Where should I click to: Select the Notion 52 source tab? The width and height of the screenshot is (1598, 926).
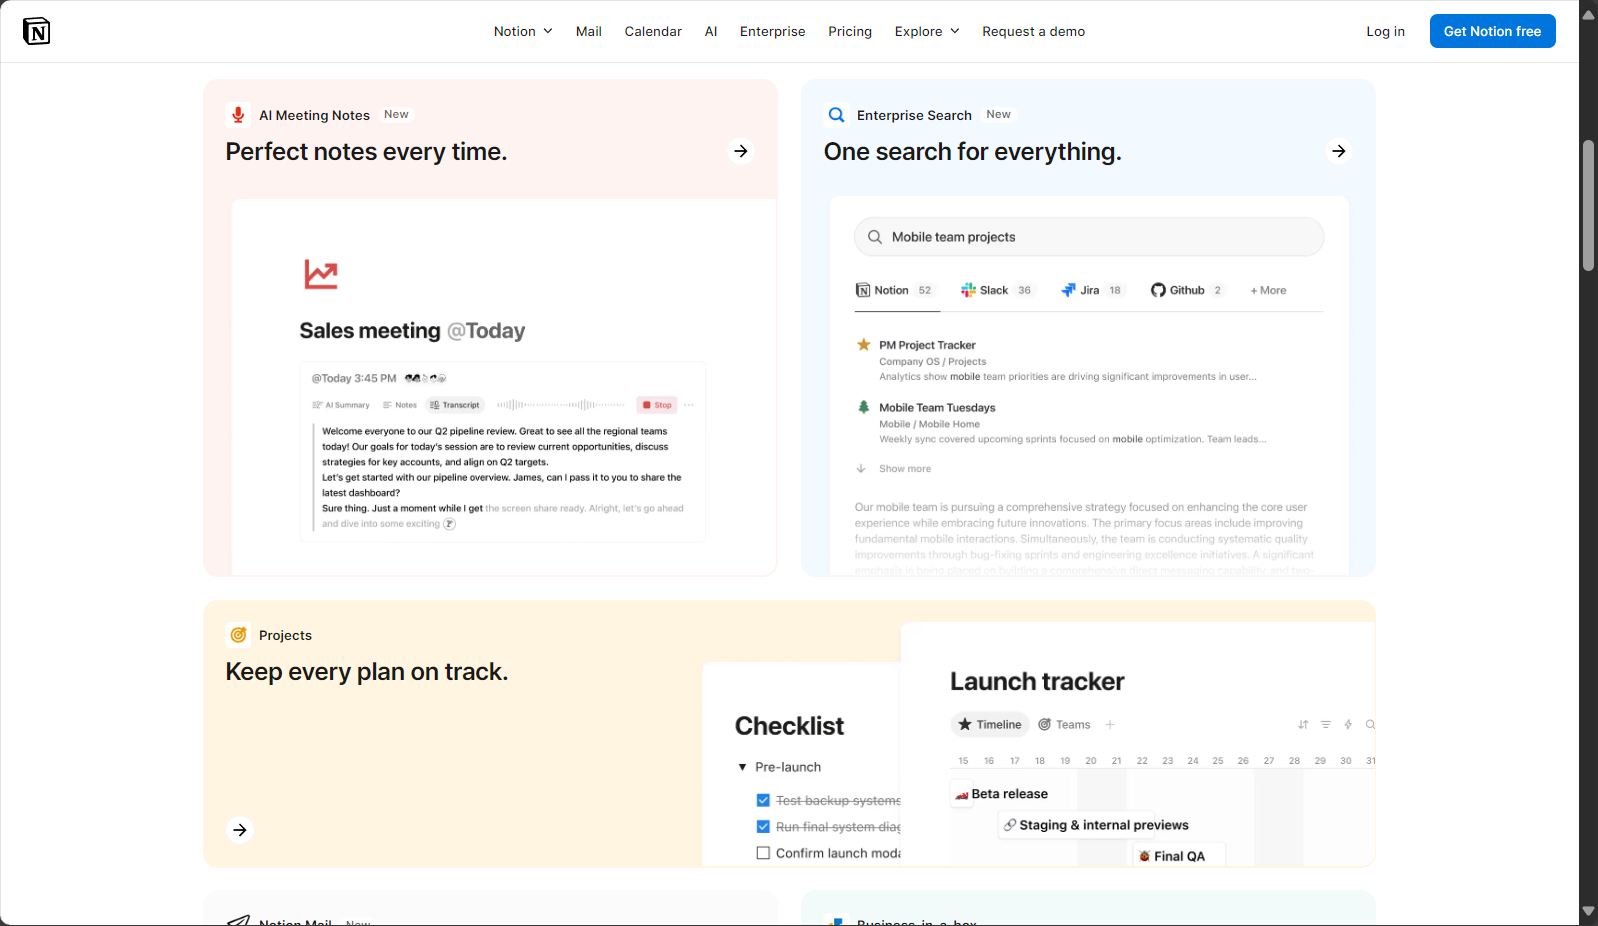point(894,290)
